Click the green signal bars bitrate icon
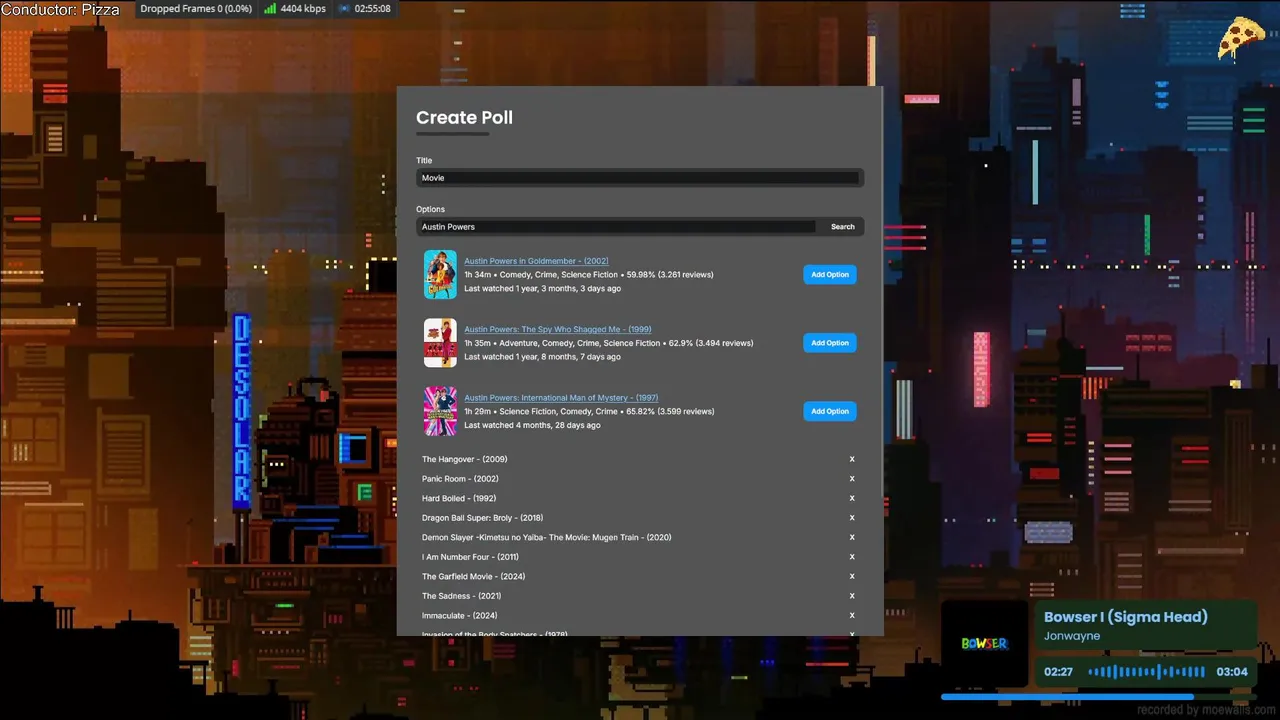Screen dimensions: 1280x720 (x=270, y=9)
